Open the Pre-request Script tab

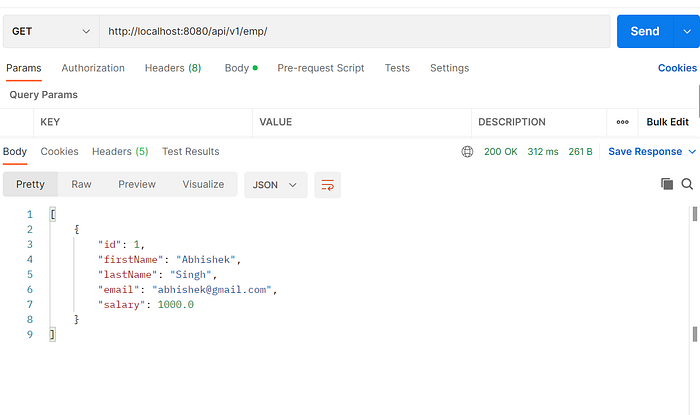[321, 68]
